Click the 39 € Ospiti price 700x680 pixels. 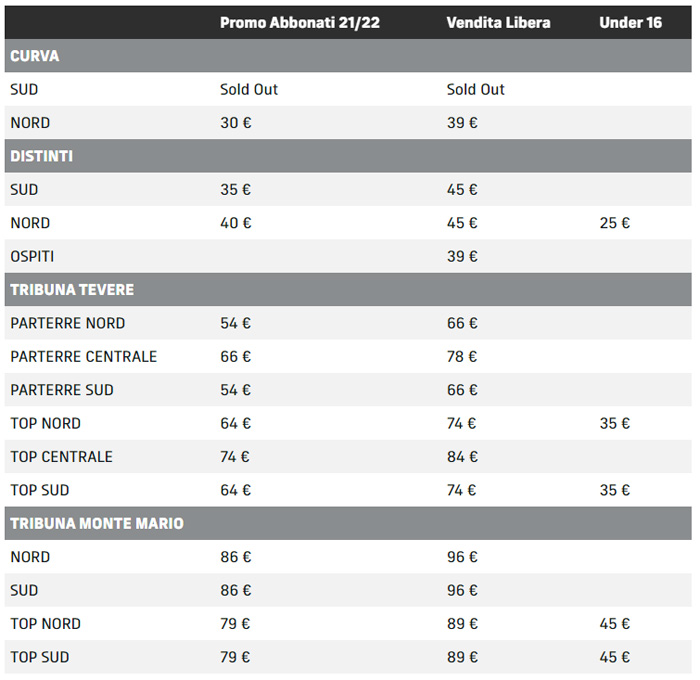[462, 256]
